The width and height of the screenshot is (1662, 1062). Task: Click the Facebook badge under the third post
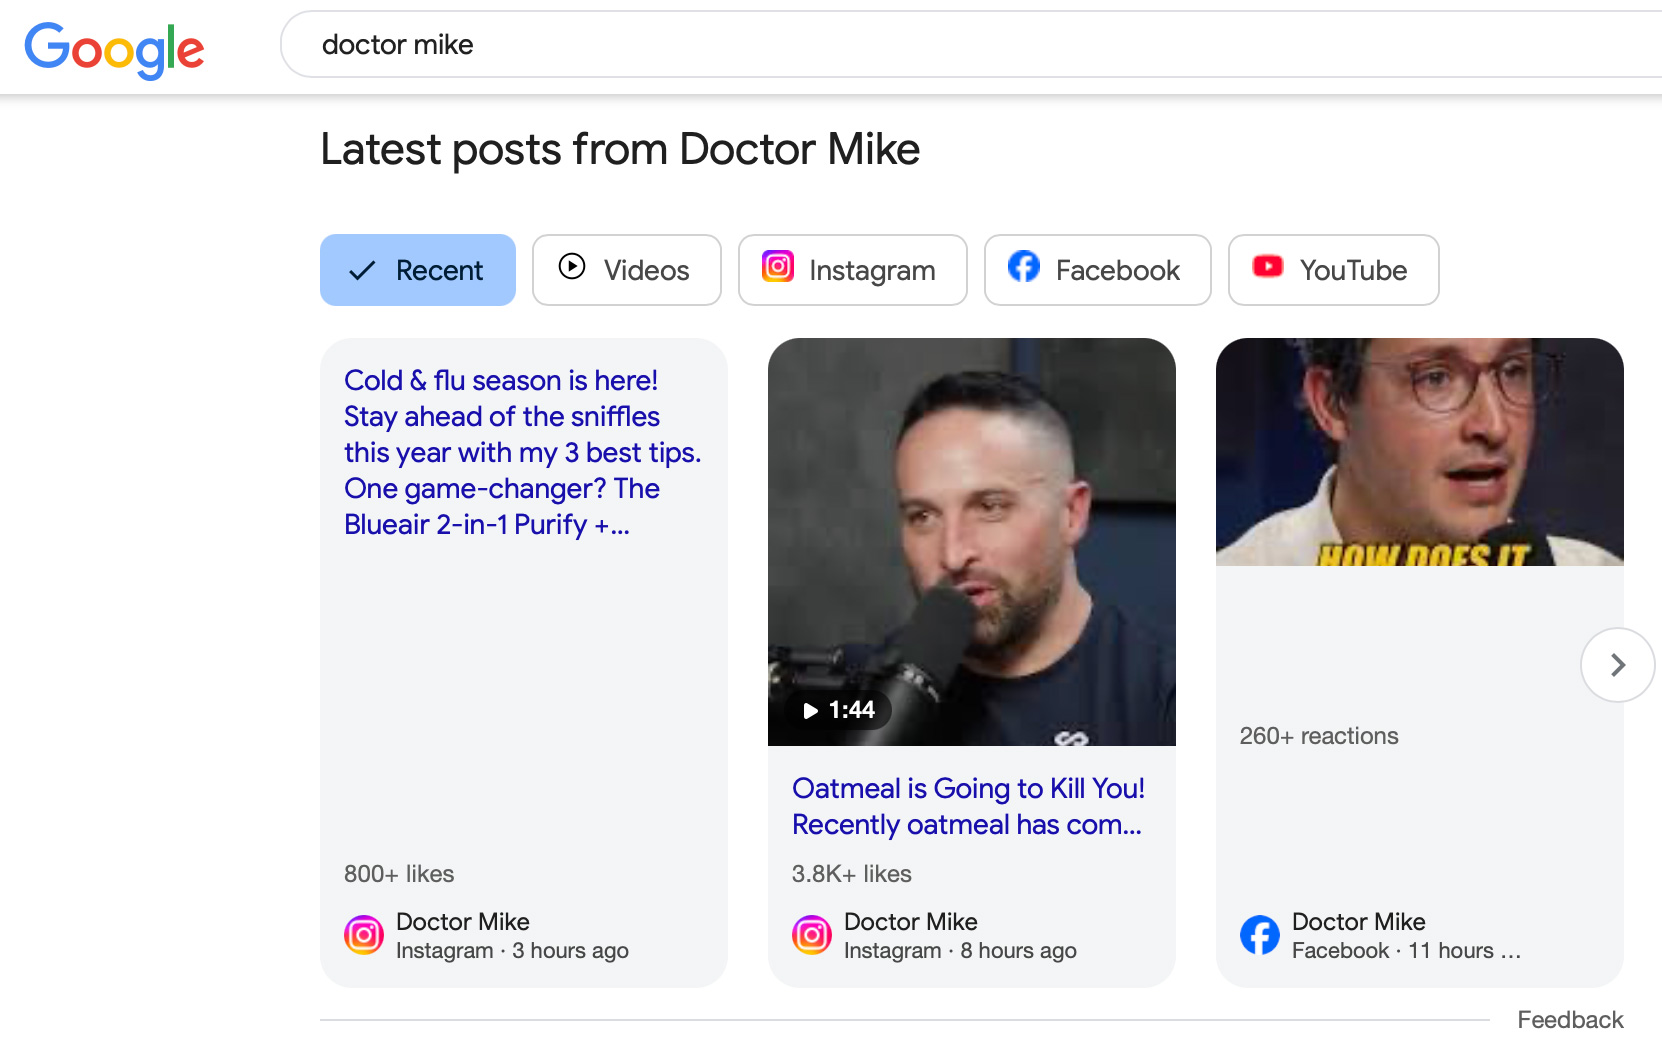(1260, 935)
